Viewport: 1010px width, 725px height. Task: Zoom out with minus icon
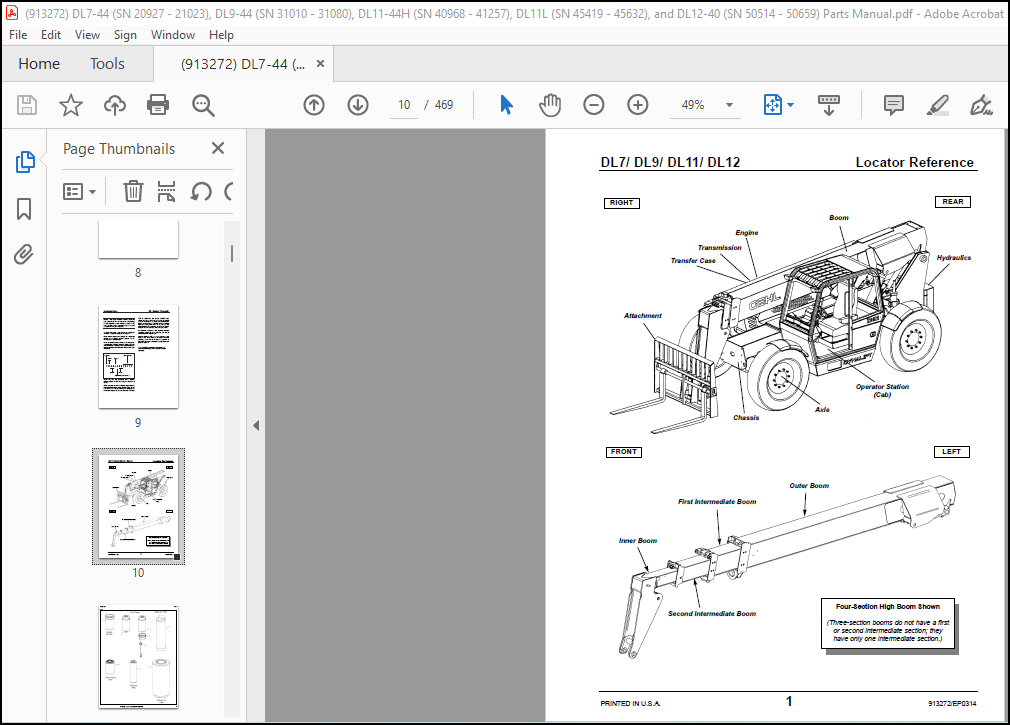pos(594,105)
